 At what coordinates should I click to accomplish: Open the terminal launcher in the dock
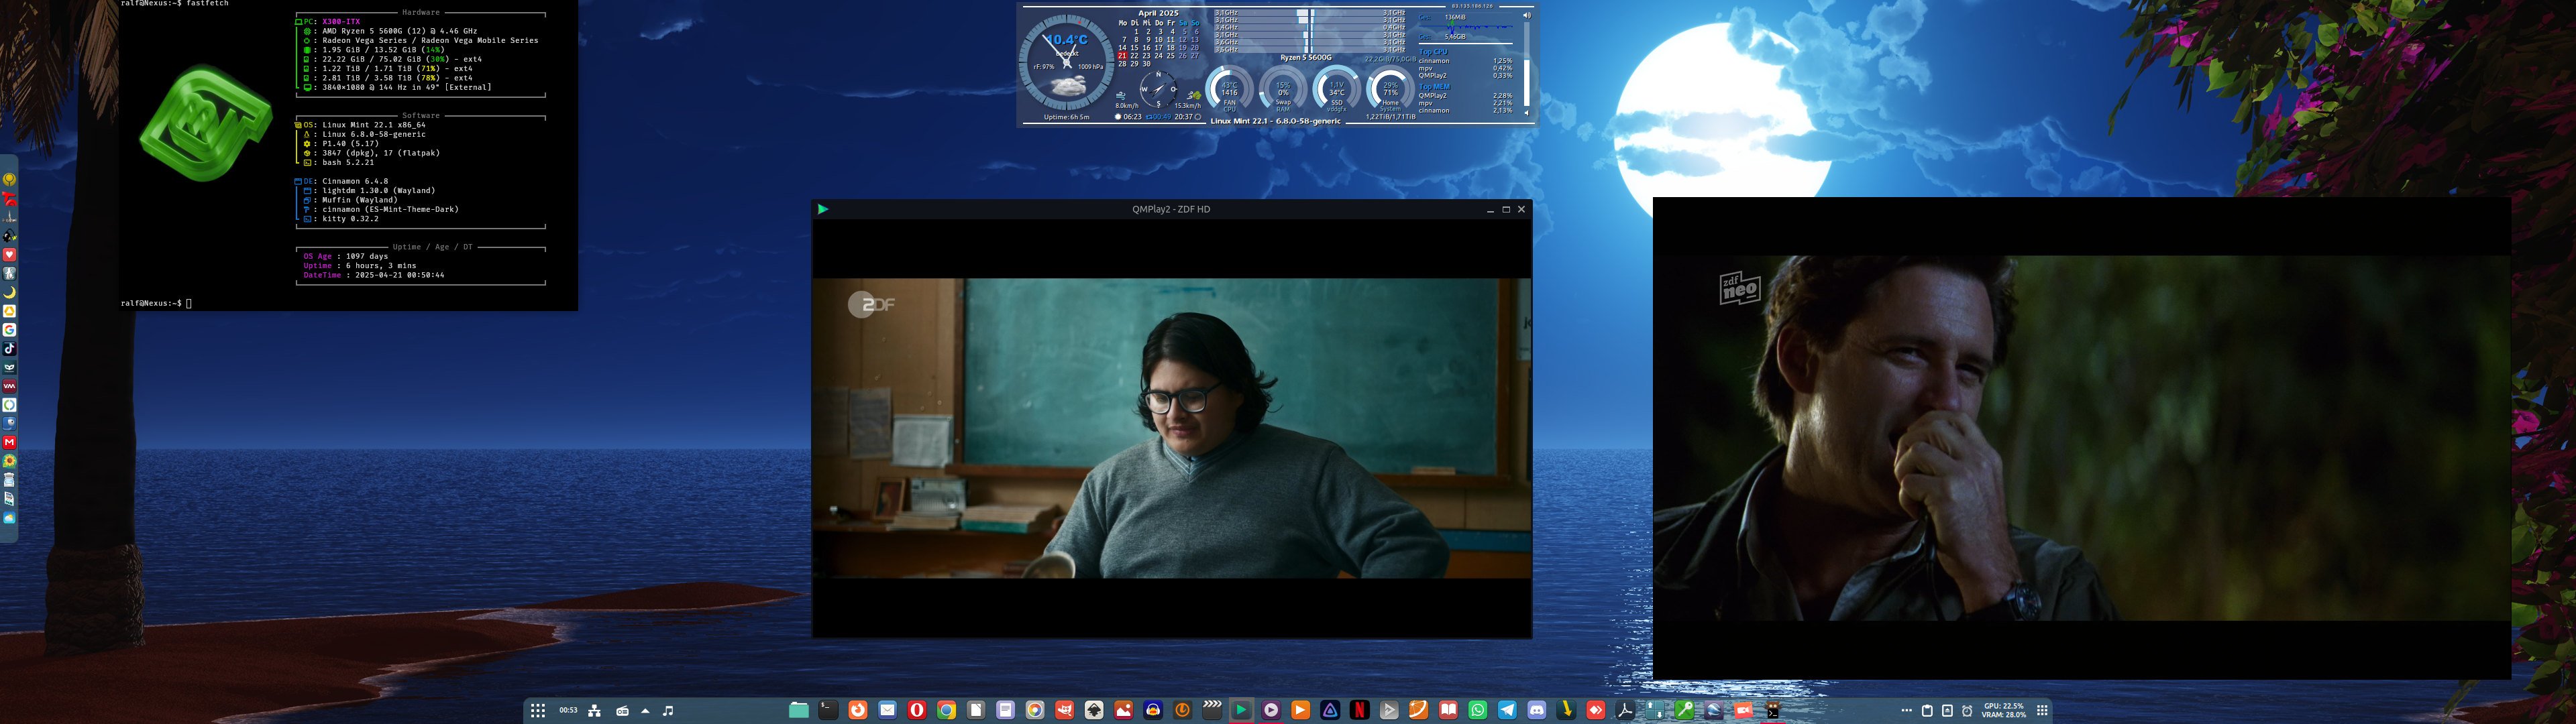(x=828, y=710)
